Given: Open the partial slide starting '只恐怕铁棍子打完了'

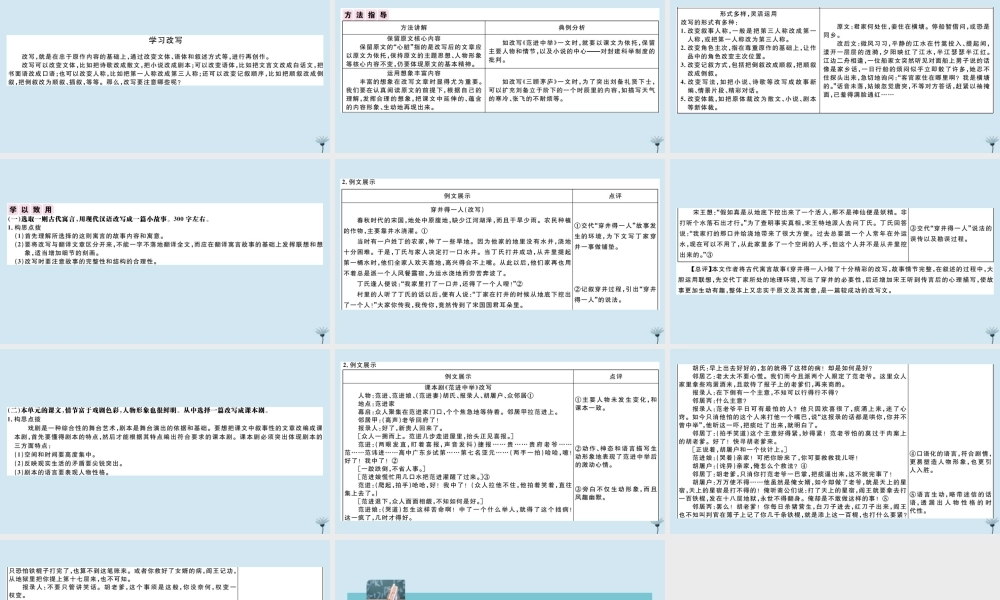Looking at the screenshot, I should [x=165, y=570].
